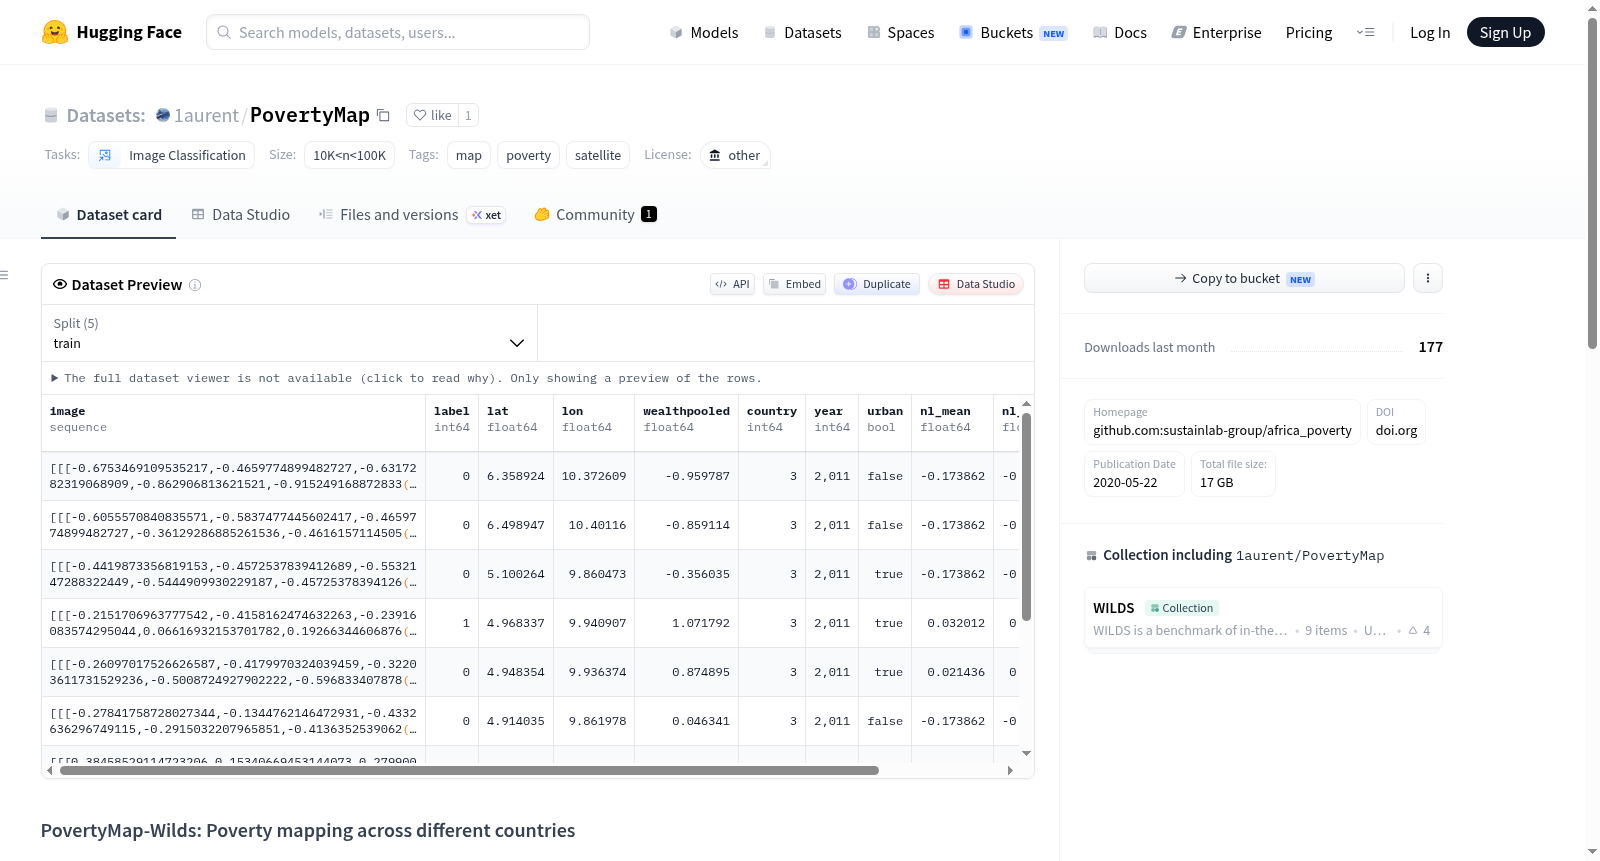Copy the dataset name with the copy icon
This screenshot has width=1600, height=861.
pyautogui.click(x=383, y=115)
